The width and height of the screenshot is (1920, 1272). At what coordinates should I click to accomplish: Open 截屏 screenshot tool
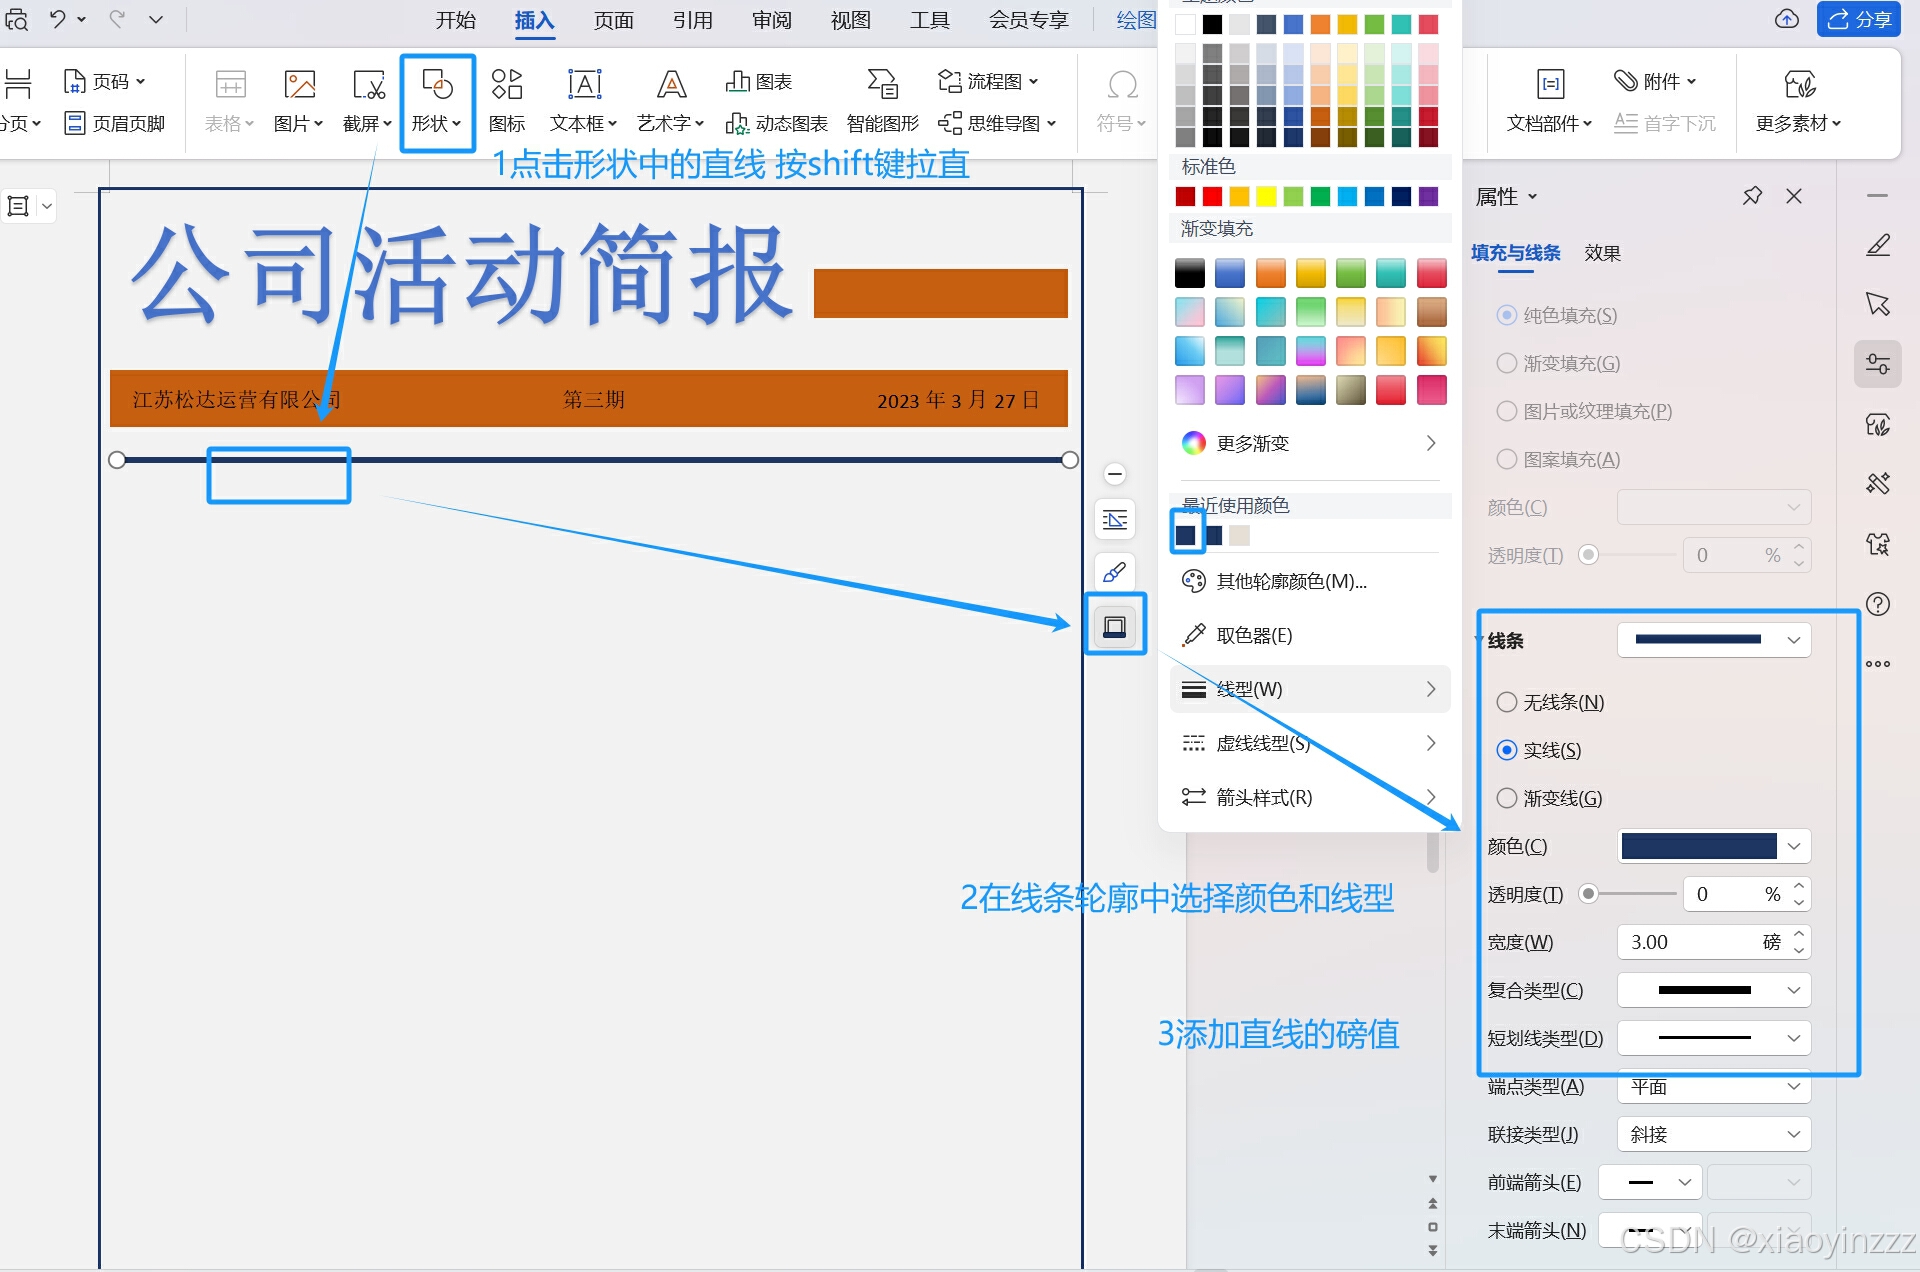click(367, 101)
